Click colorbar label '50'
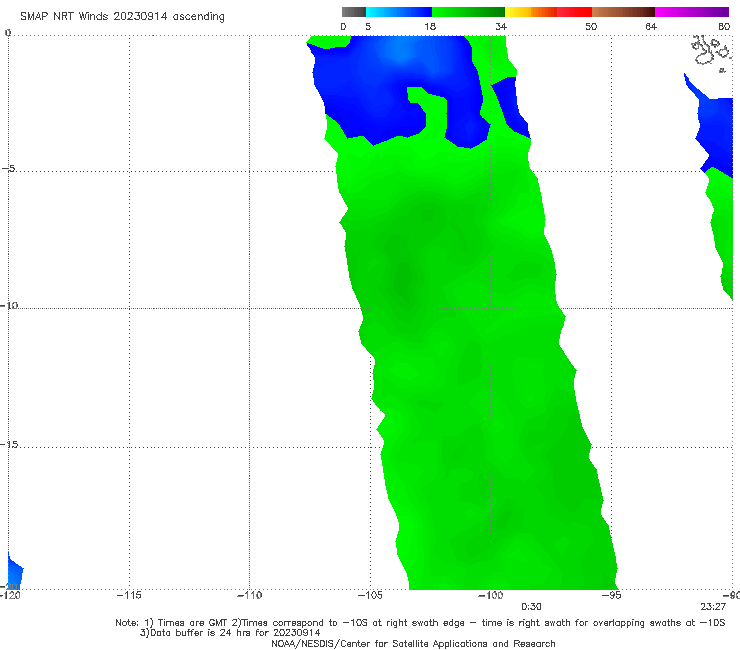740x650 pixels. click(x=591, y=26)
